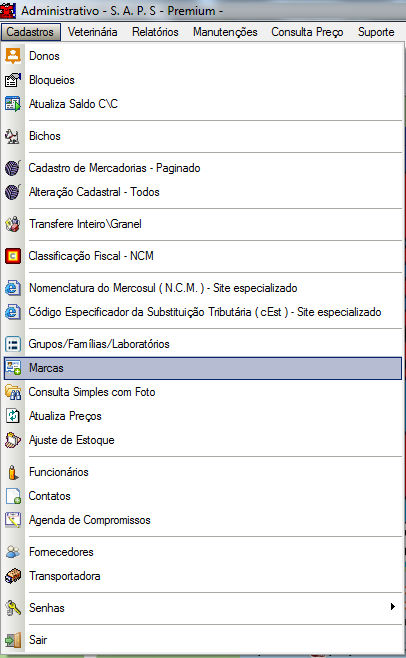Open Código Especificador cEst site link

pos(203,312)
